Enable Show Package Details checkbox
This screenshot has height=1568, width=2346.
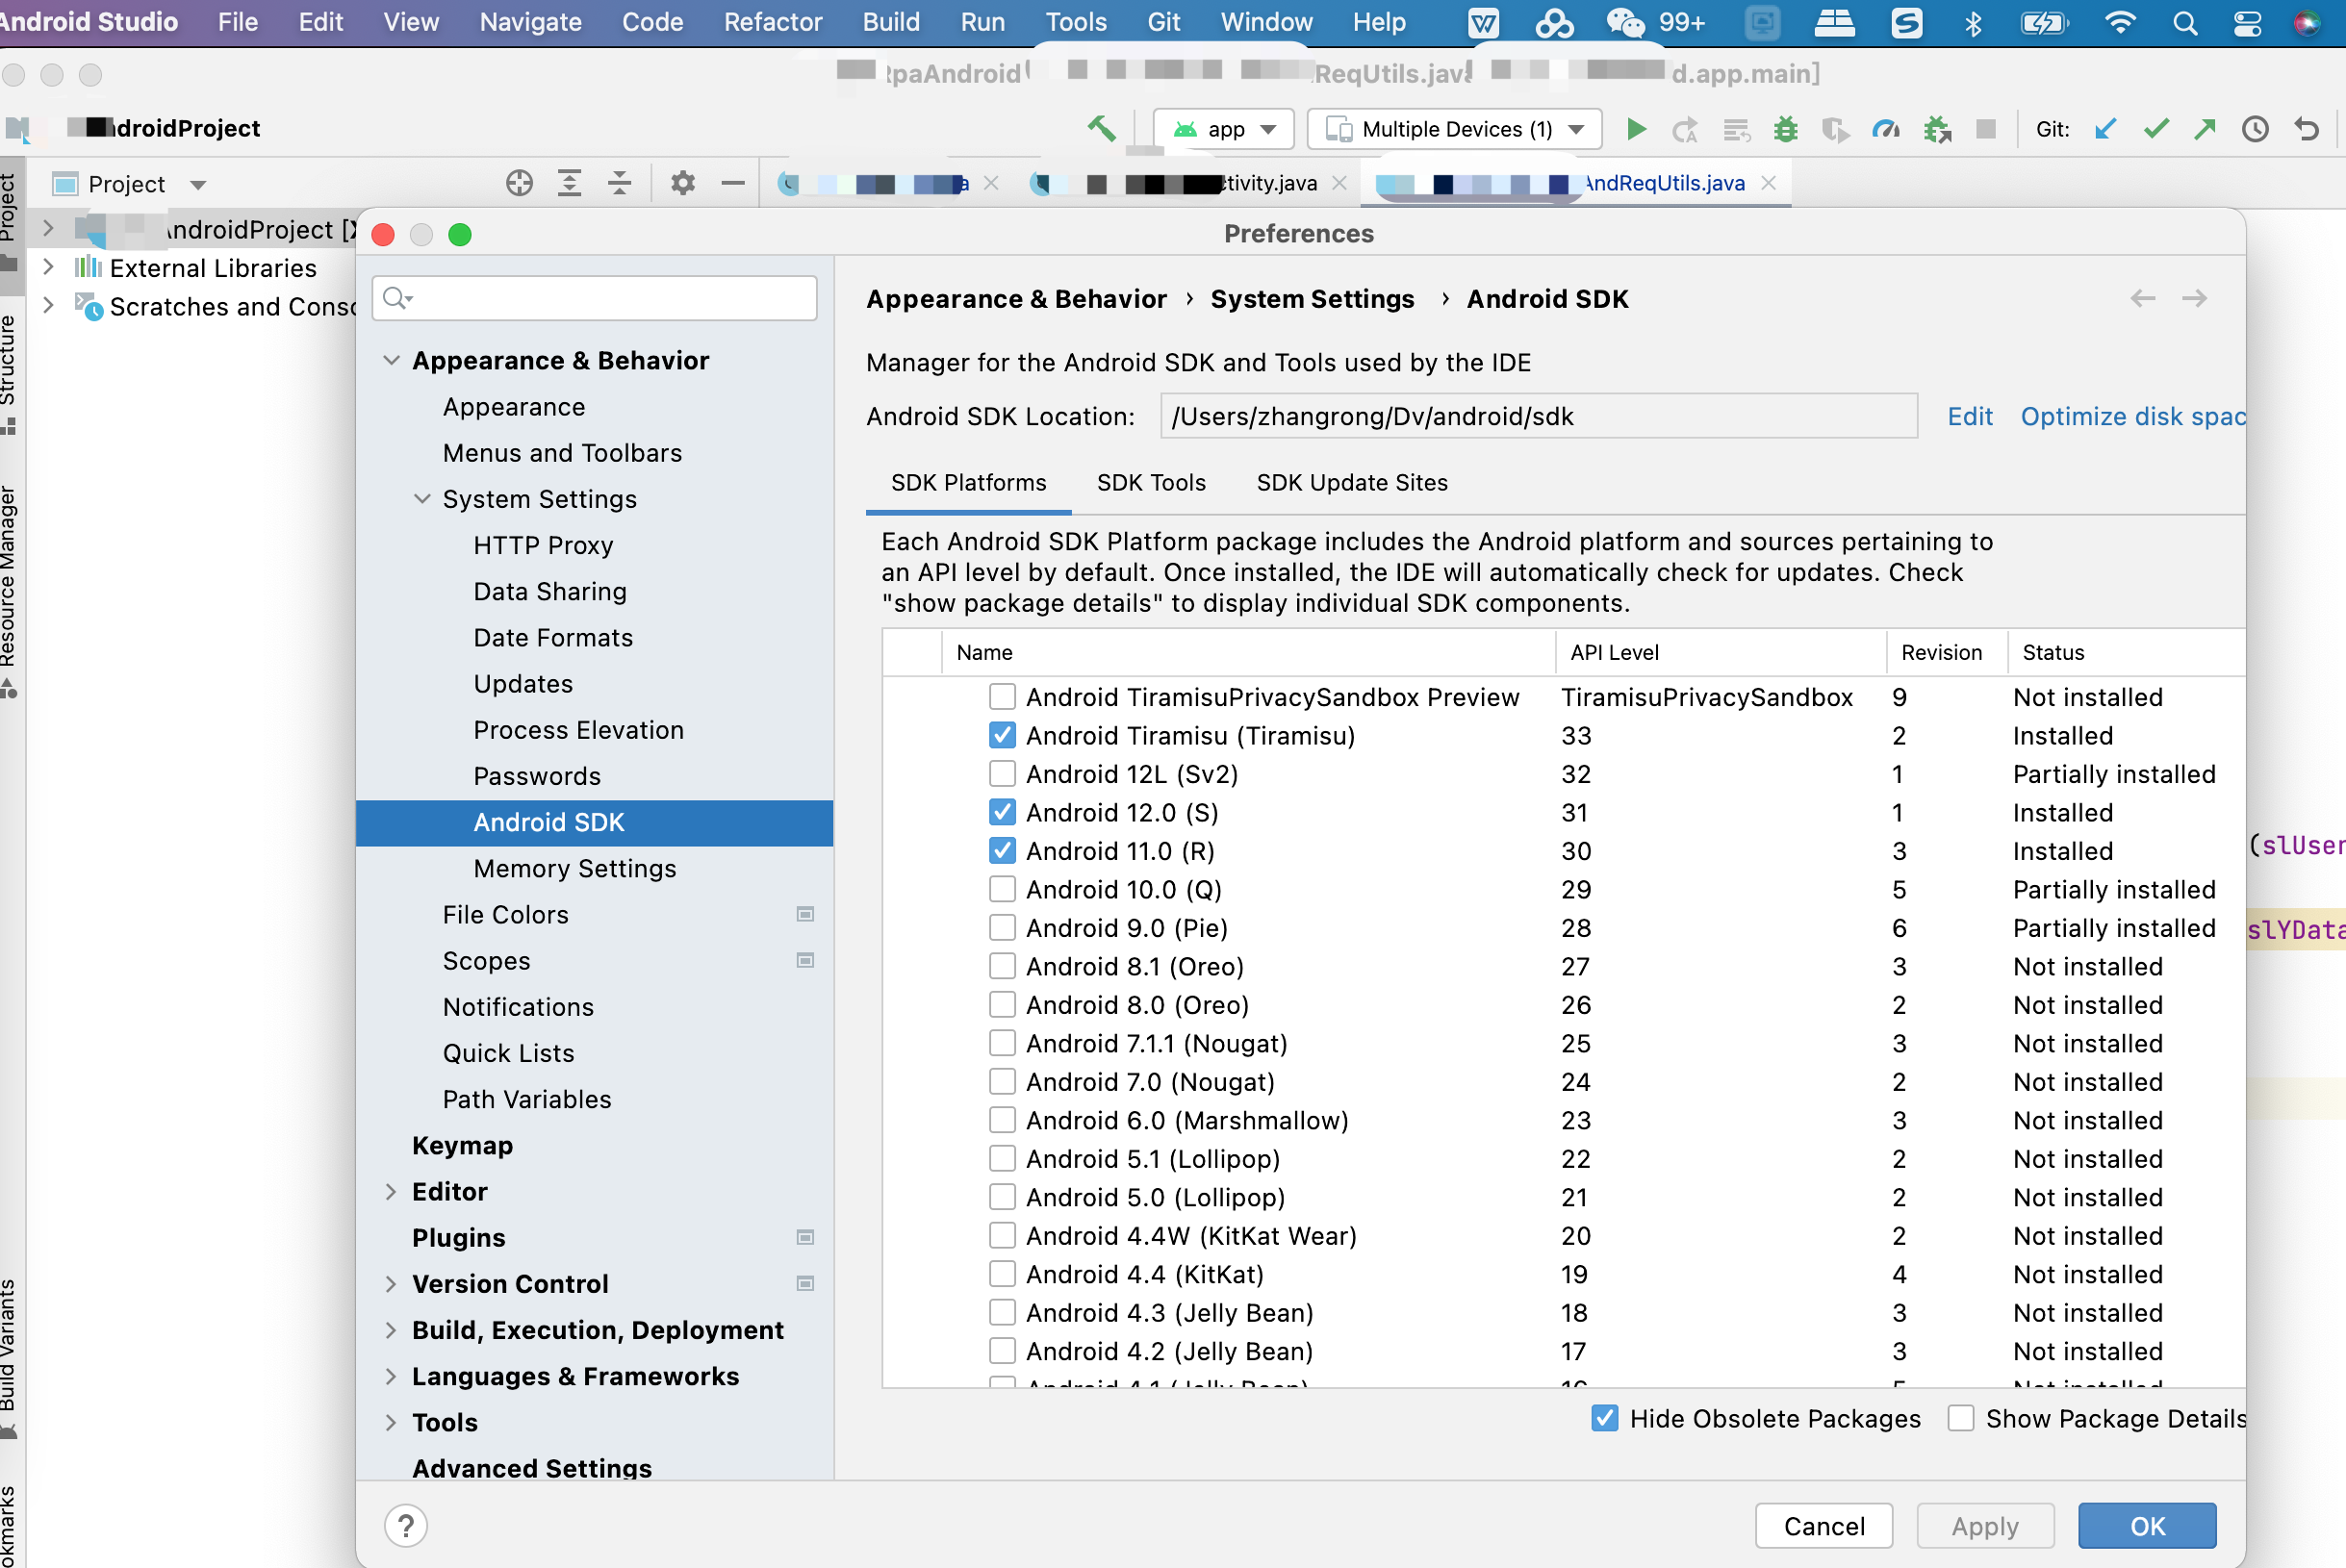tap(1960, 1417)
